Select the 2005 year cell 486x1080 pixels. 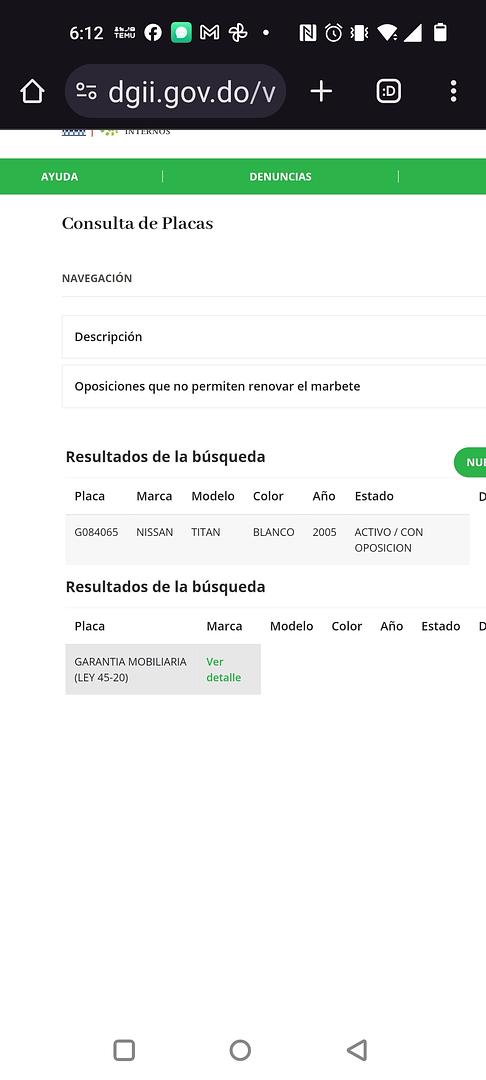tap(324, 532)
